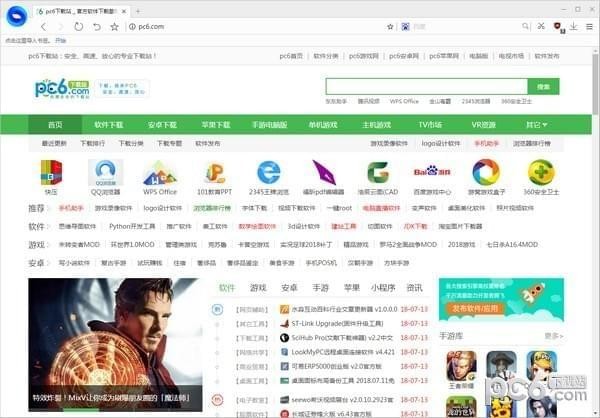Open the browser hamburger menu
Screen dimensions: 600x418
click(x=588, y=26)
